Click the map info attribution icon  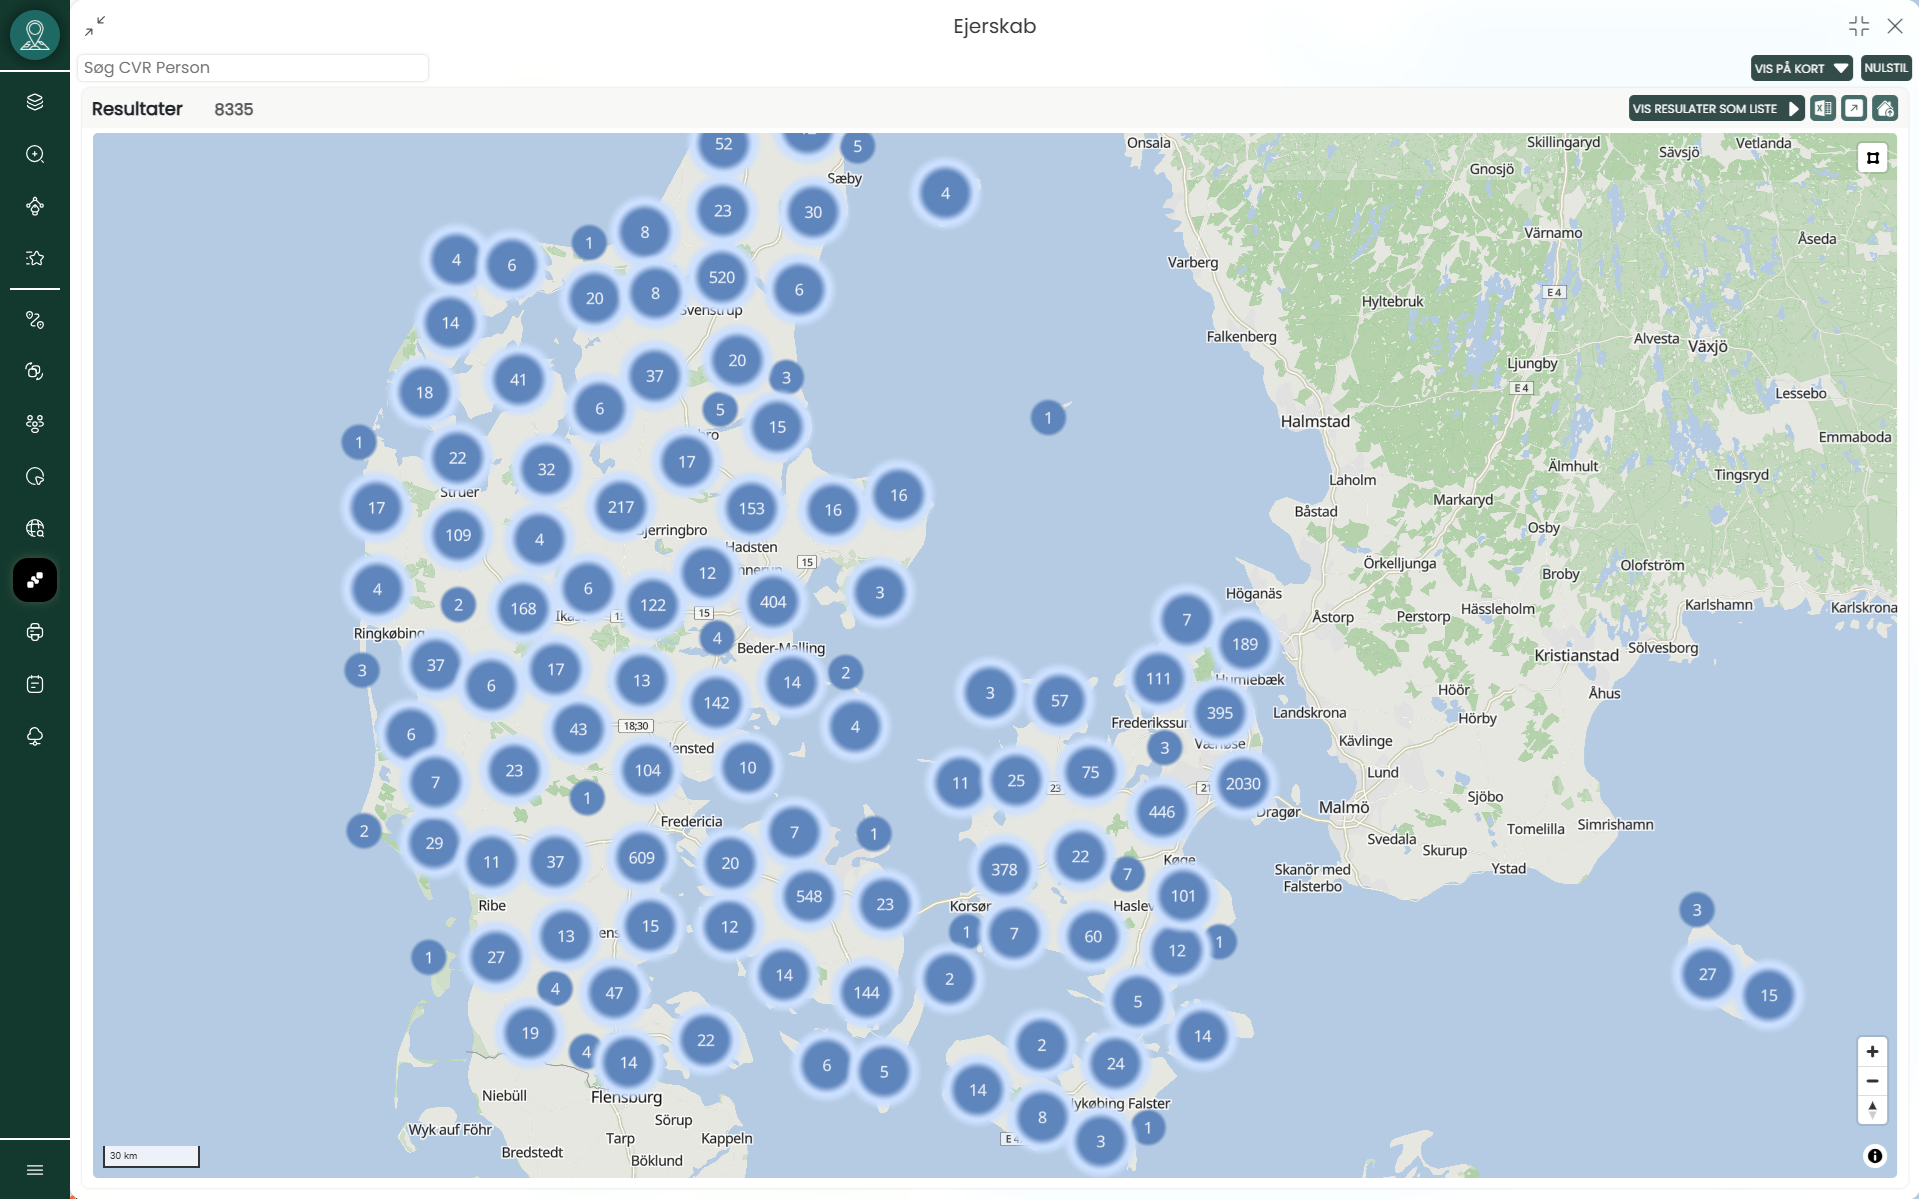coord(1874,1156)
